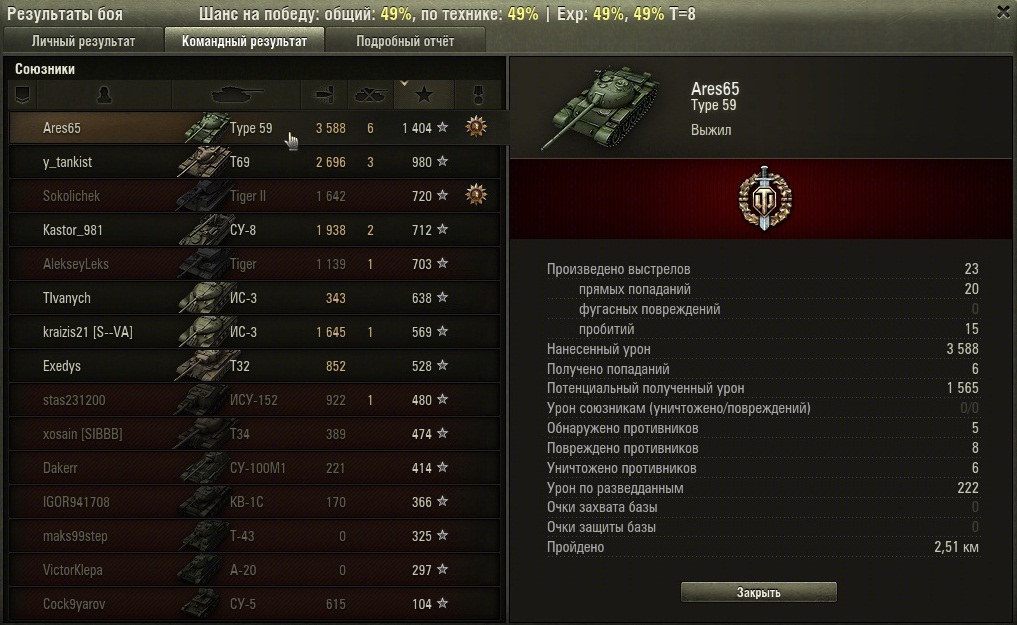Close the battle results window
Viewport: 1017px width, 625px height.
[x=1003, y=12]
